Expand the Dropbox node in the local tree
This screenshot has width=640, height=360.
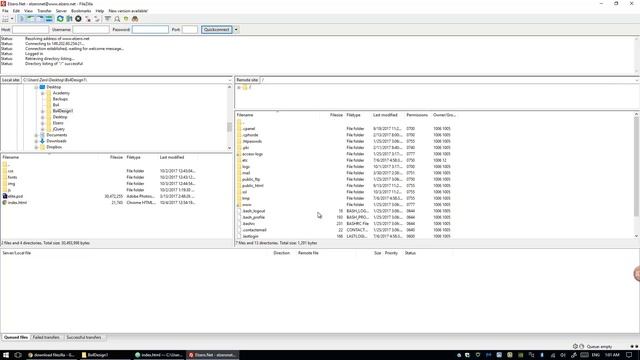36,147
